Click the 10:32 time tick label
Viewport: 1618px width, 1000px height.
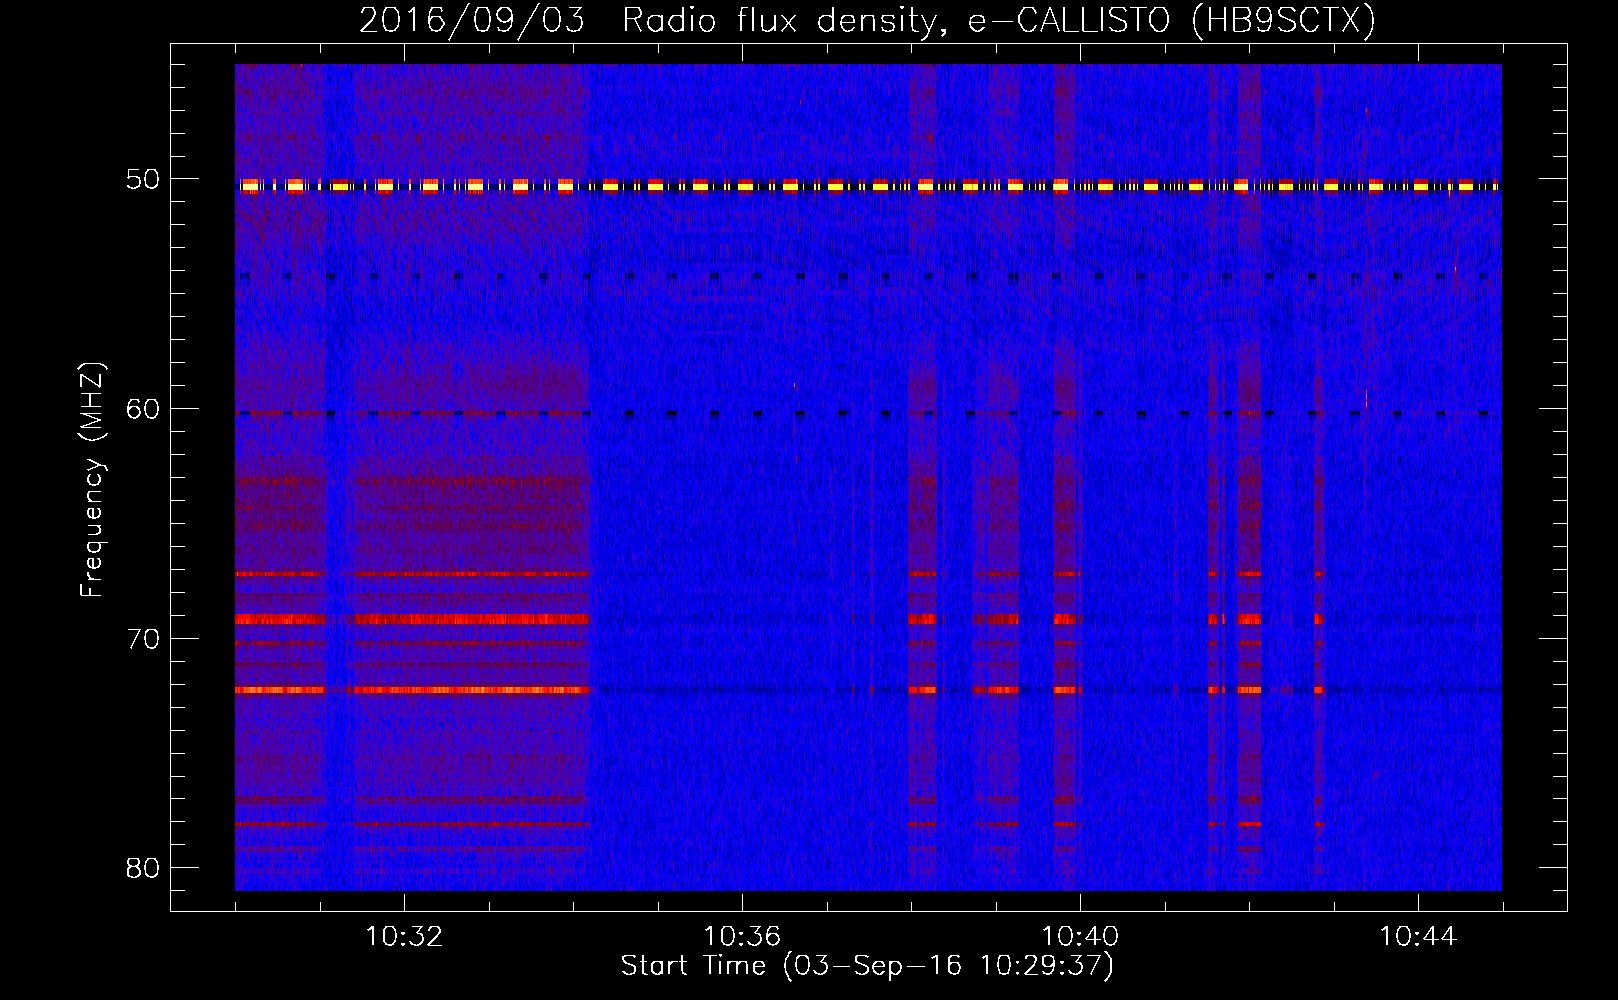pyautogui.click(x=404, y=937)
